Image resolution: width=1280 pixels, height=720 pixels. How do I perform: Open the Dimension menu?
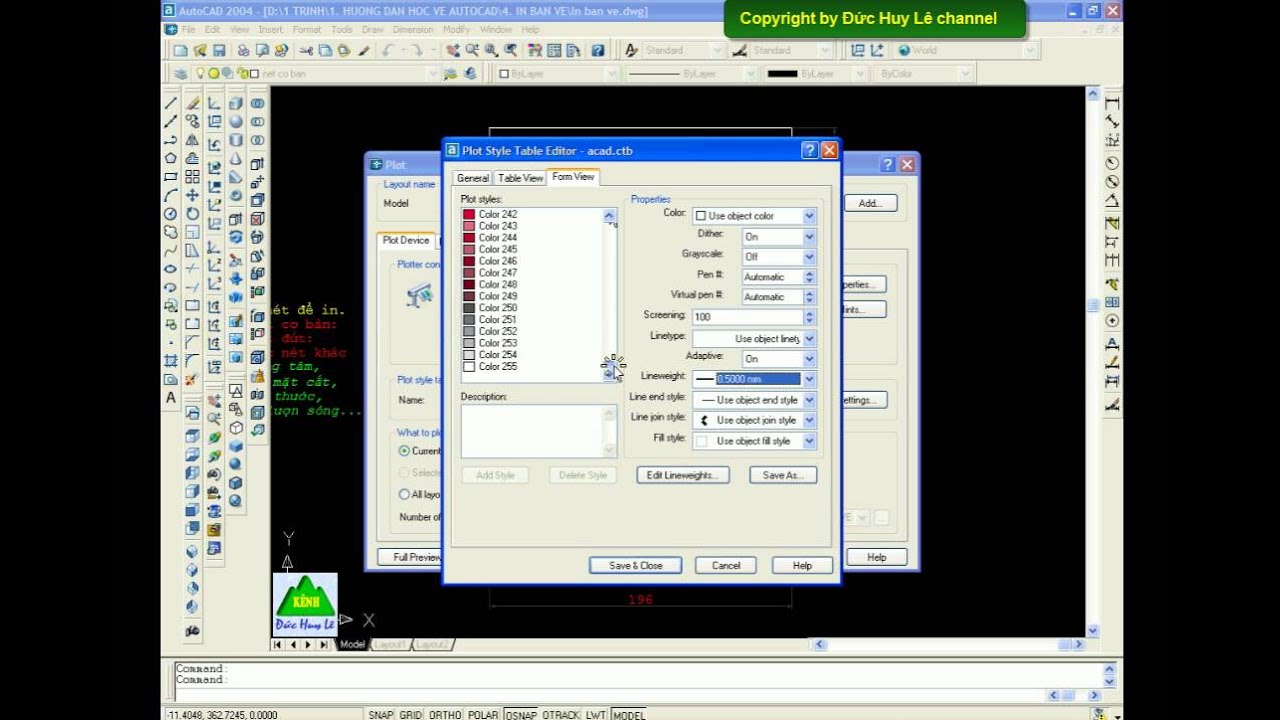(413, 30)
